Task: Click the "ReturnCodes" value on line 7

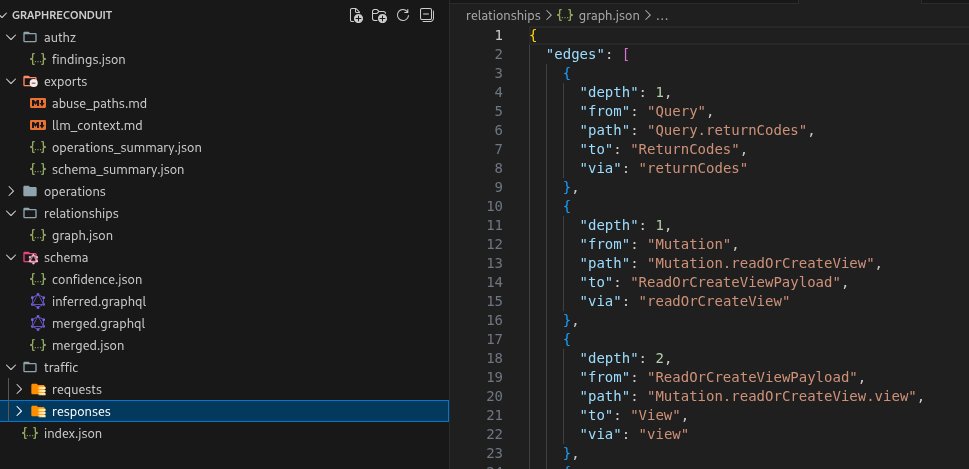Action: (685, 149)
